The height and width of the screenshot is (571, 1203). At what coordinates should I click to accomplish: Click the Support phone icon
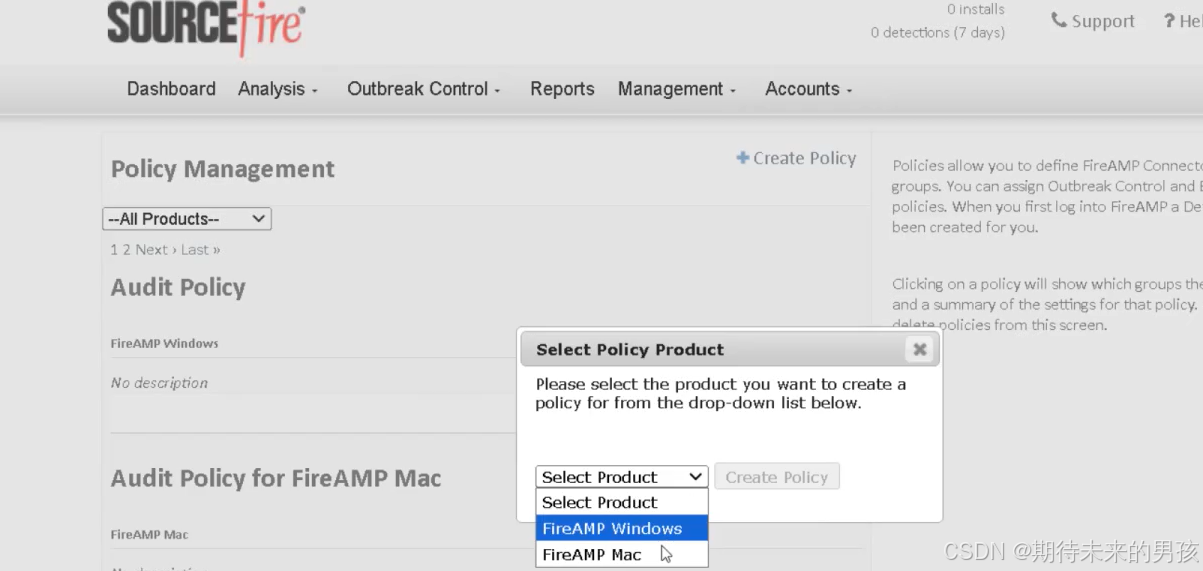coord(1059,20)
